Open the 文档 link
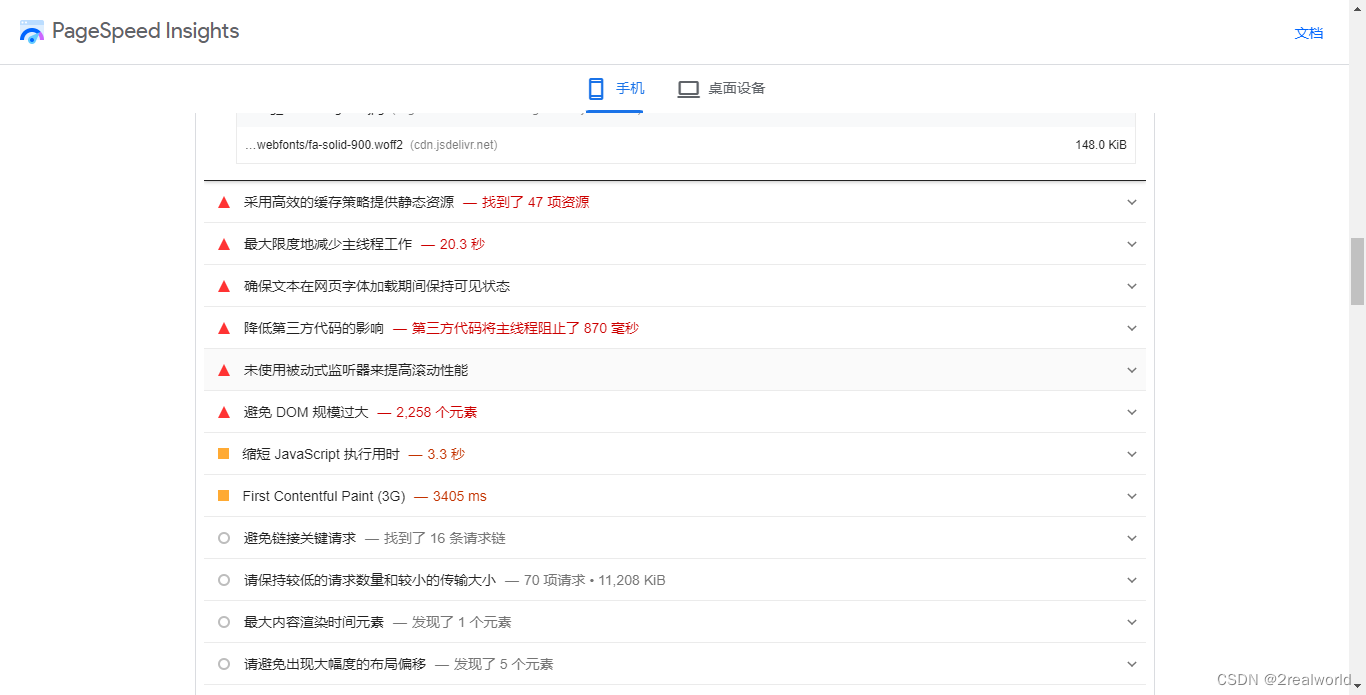The width and height of the screenshot is (1366, 695). 1308,32
